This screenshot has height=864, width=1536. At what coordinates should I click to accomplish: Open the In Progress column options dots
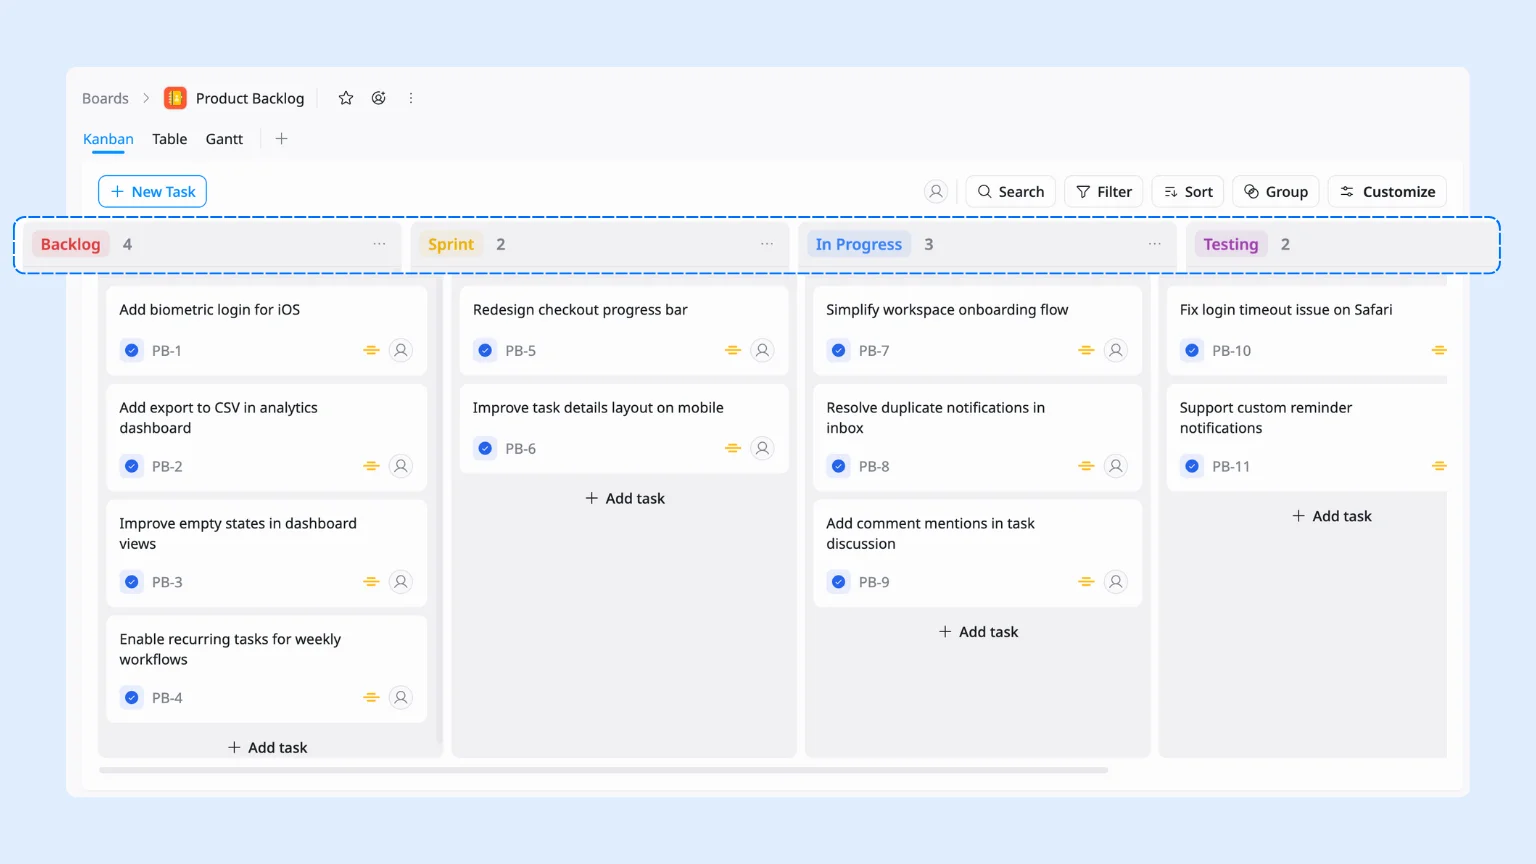click(1155, 244)
